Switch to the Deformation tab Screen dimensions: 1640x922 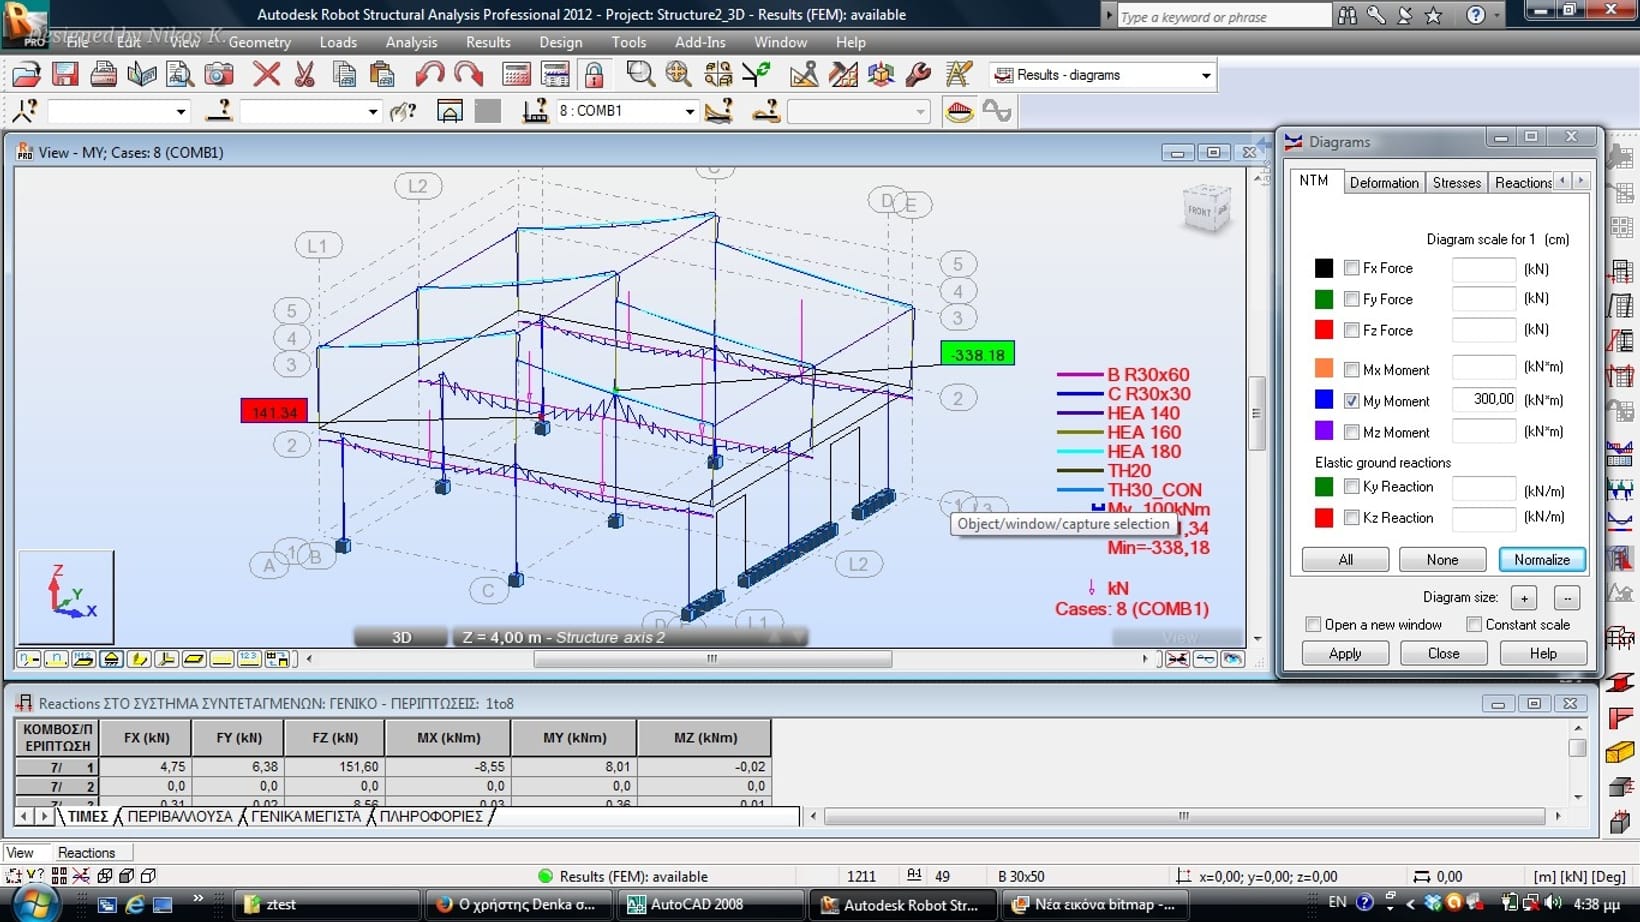point(1383,182)
